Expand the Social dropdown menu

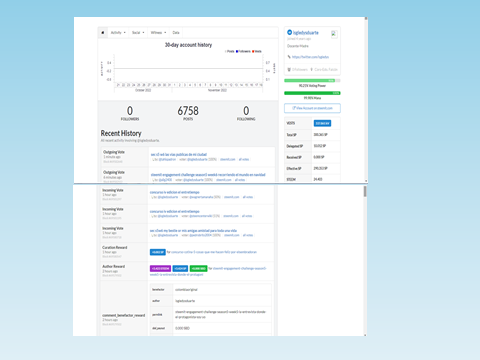[x=138, y=33]
